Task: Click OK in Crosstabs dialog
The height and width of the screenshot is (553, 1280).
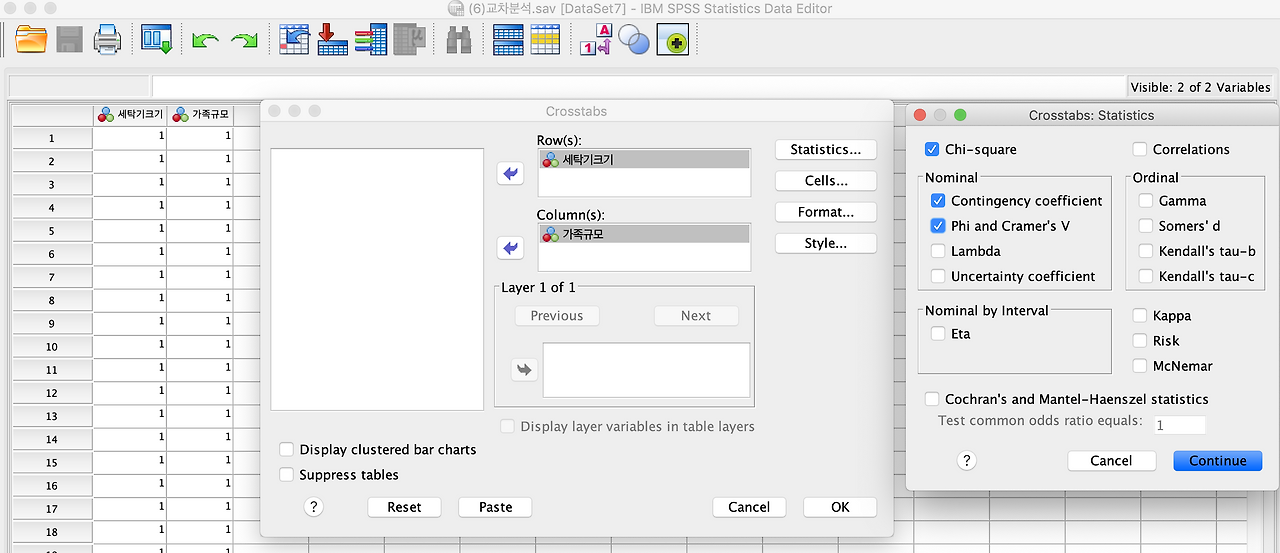Action: 840,507
